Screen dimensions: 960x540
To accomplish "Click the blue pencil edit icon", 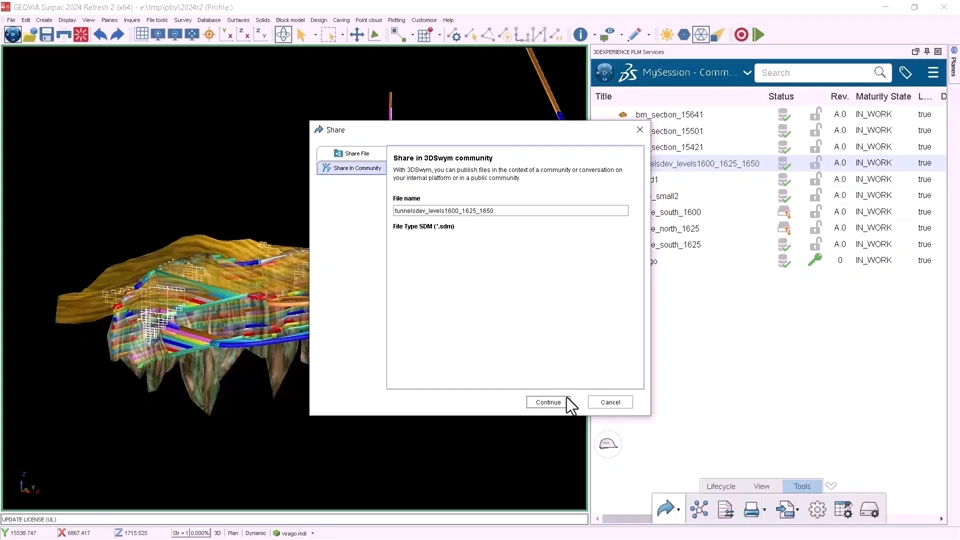I will click(635, 34).
